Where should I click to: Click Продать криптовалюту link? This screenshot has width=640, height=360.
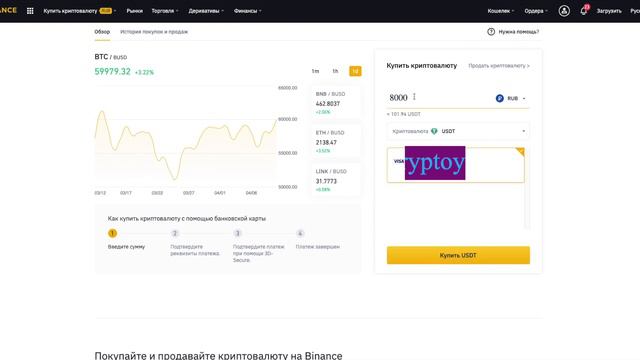click(x=499, y=66)
